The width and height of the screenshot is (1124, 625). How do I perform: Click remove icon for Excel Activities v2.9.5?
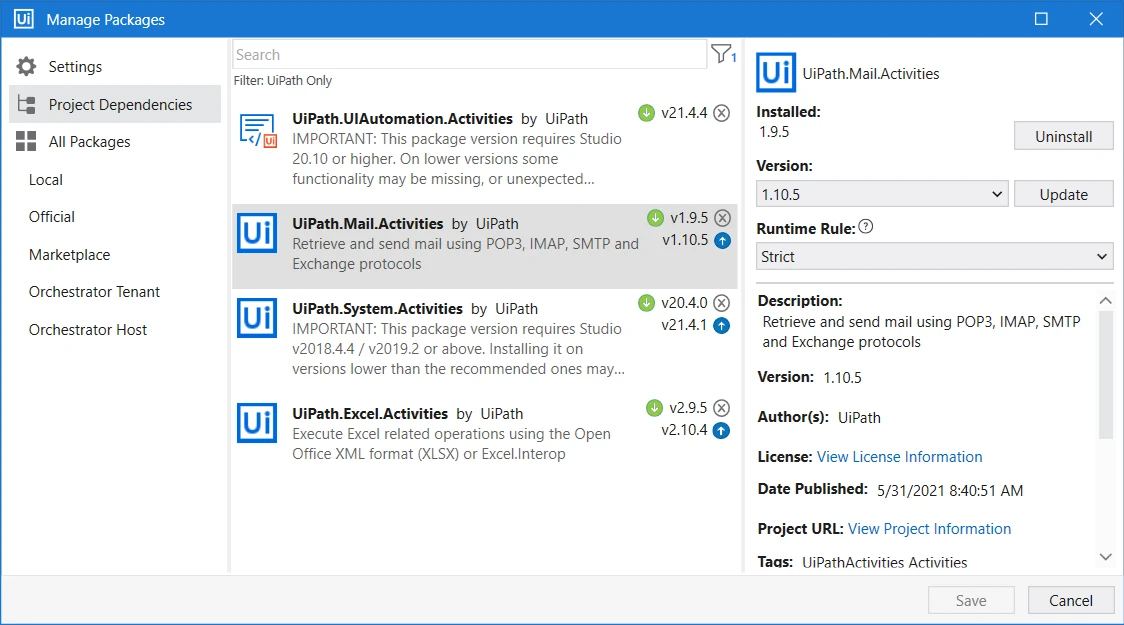click(x=722, y=408)
